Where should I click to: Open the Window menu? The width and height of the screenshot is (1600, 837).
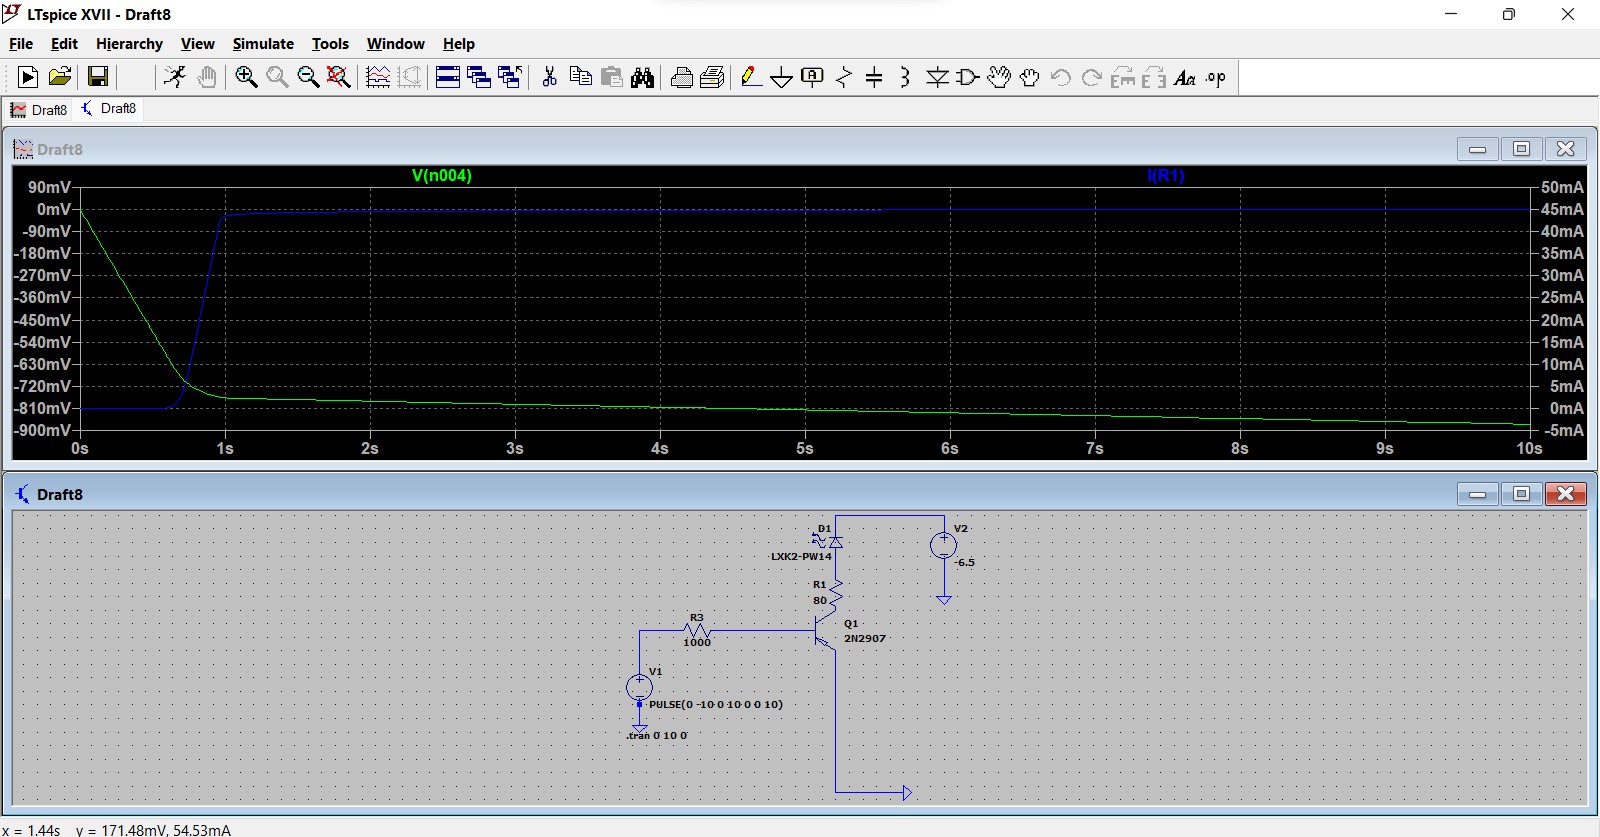395,44
